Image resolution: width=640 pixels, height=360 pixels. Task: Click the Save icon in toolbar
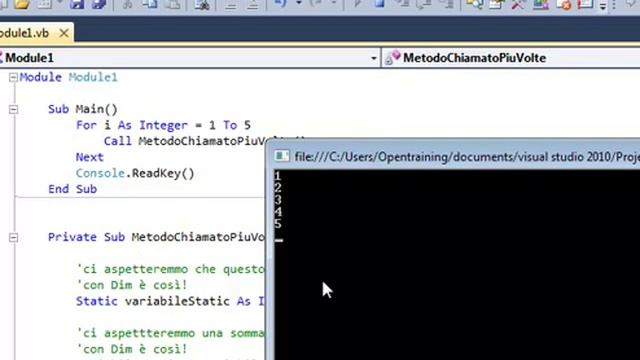click(76, 4)
